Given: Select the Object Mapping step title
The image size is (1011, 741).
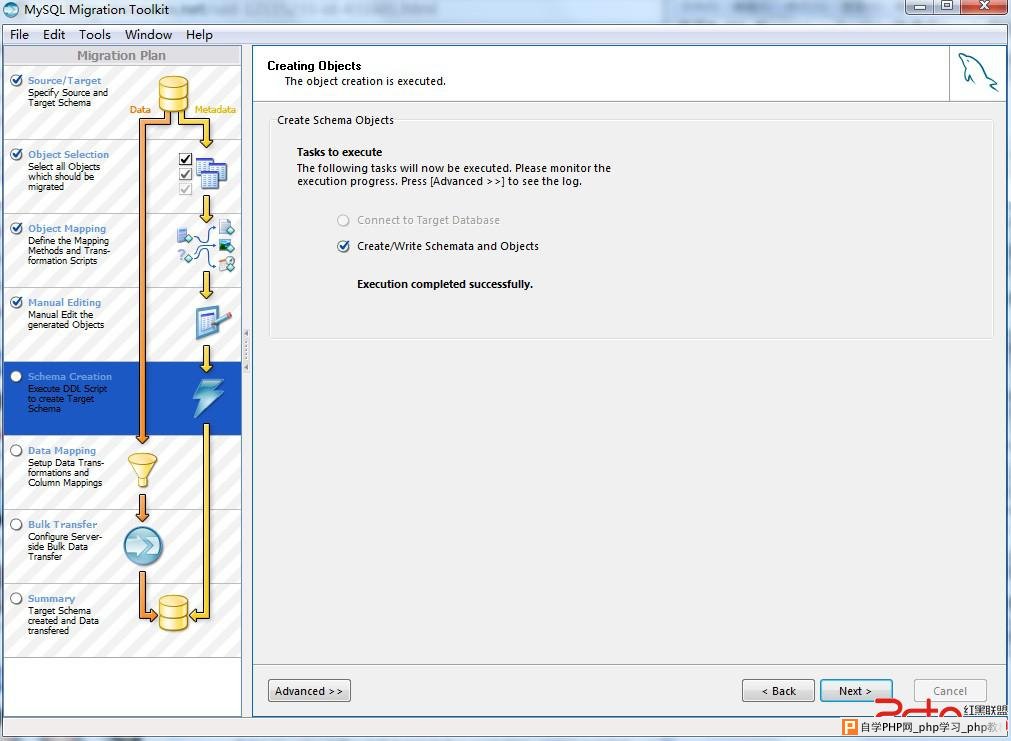Looking at the screenshot, I should pyautogui.click(x=67, y=228).
